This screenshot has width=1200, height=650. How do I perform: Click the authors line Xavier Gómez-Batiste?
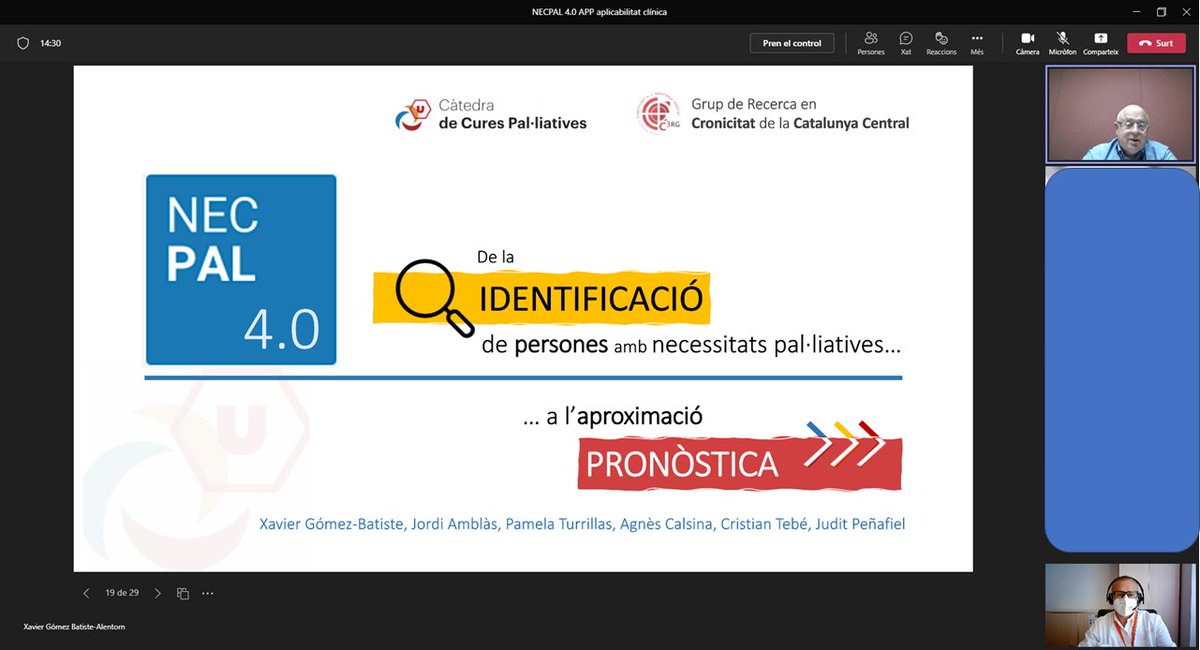(x=582, y=524)
